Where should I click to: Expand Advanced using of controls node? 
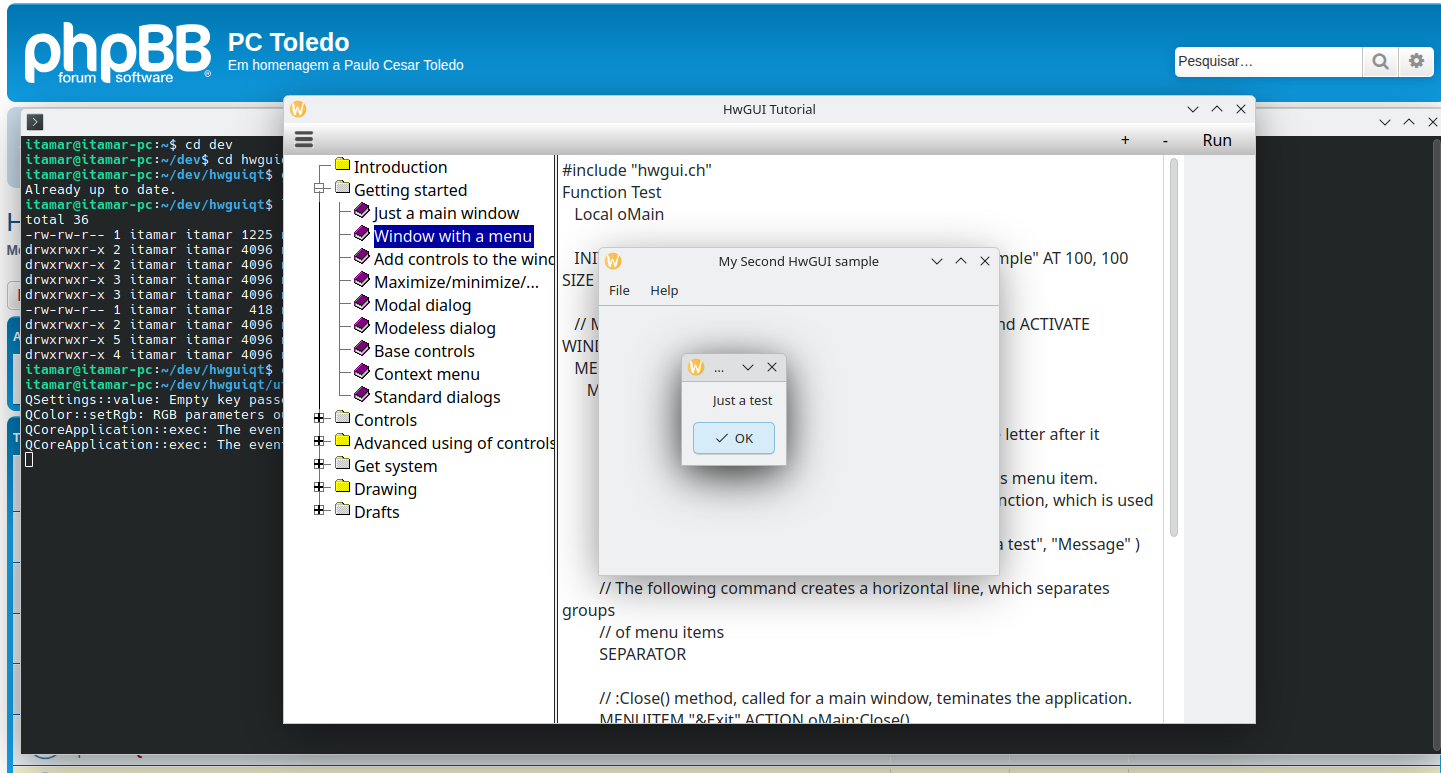tap(320, 442)
